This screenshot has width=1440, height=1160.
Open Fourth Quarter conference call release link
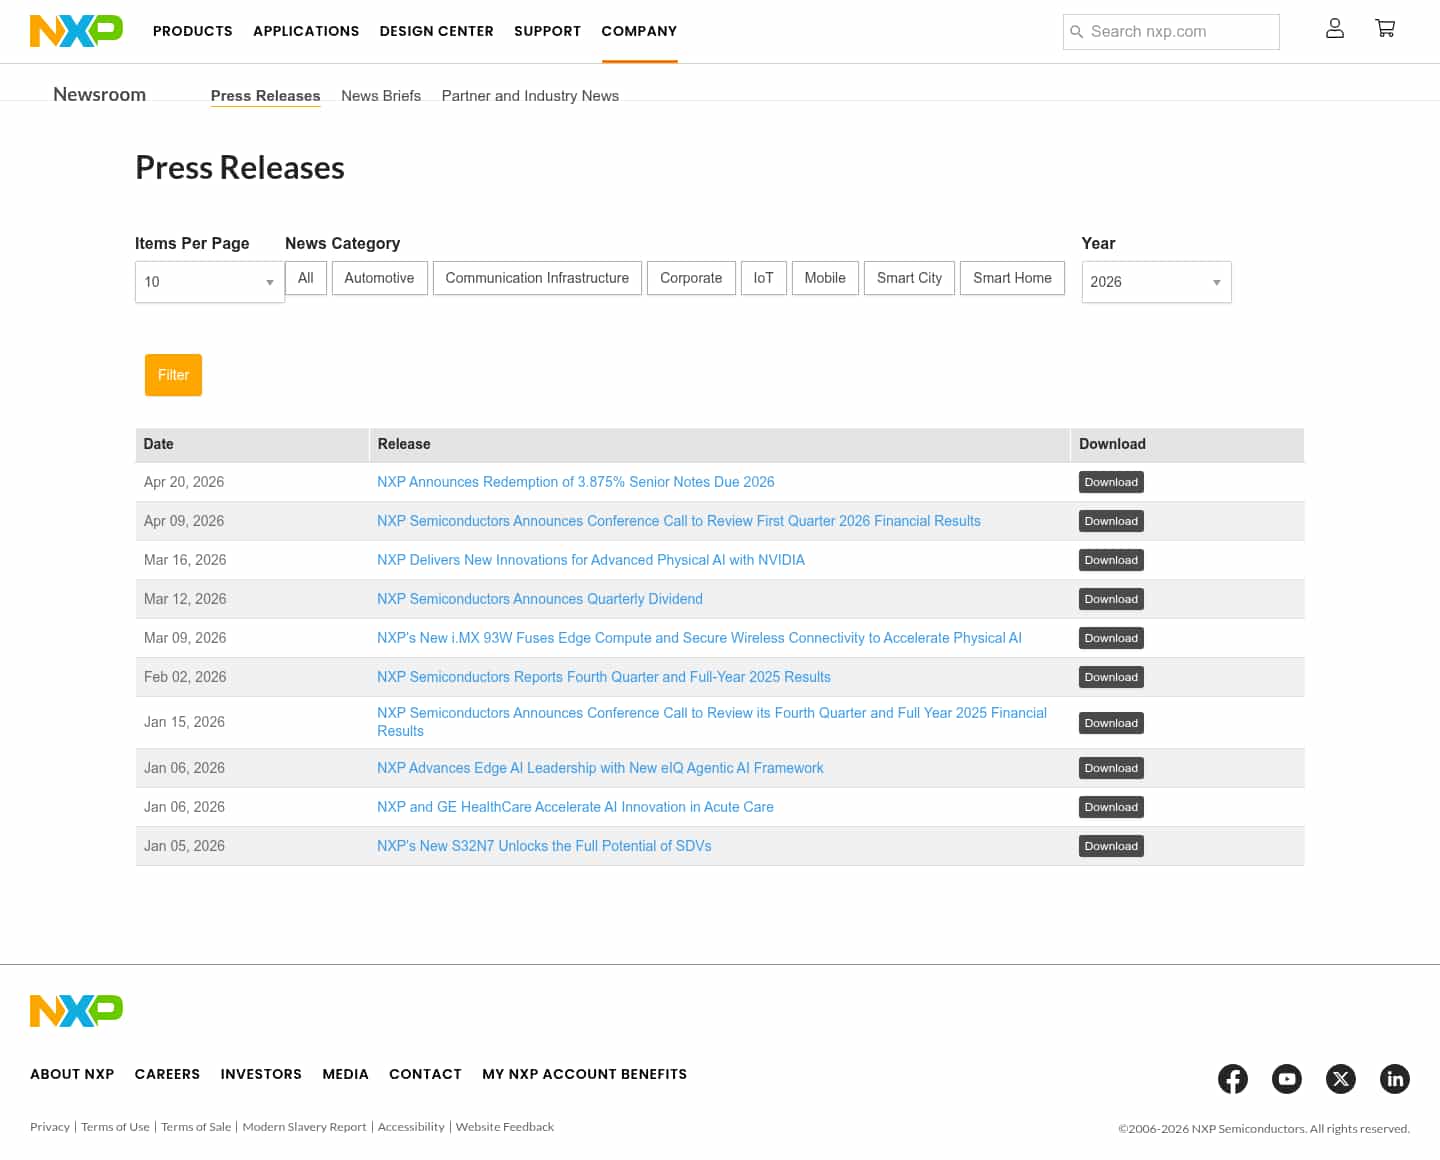click(x=712, y=722)
